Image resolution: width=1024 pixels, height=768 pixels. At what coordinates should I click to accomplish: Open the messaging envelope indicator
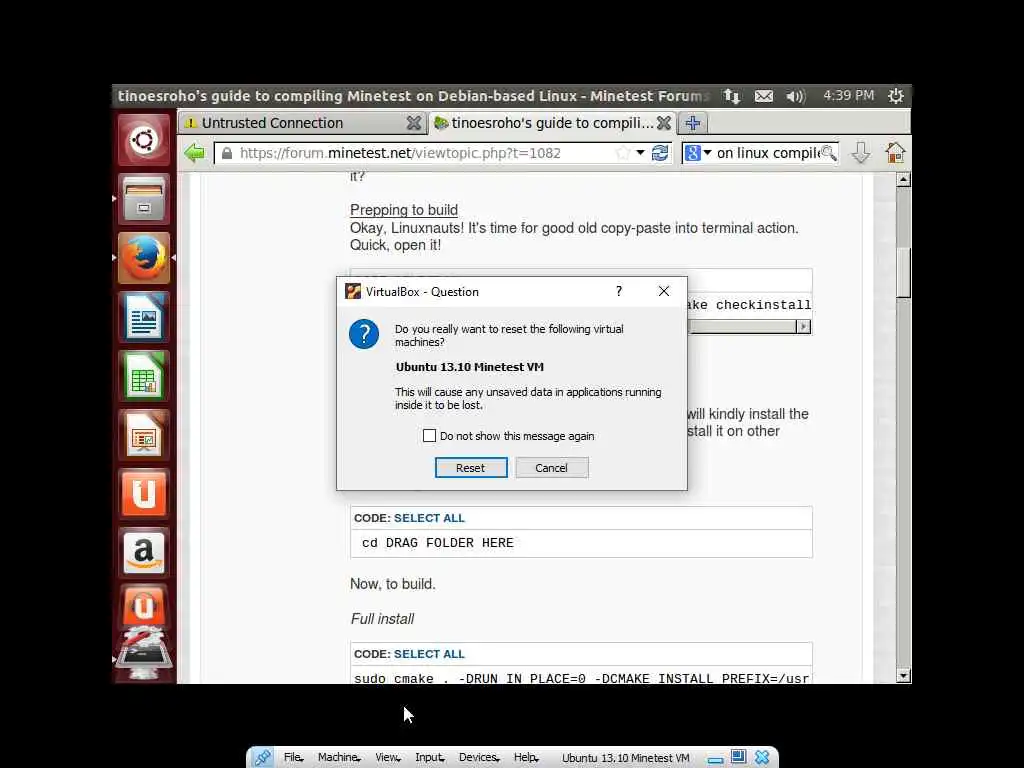[x=763, y=96]
